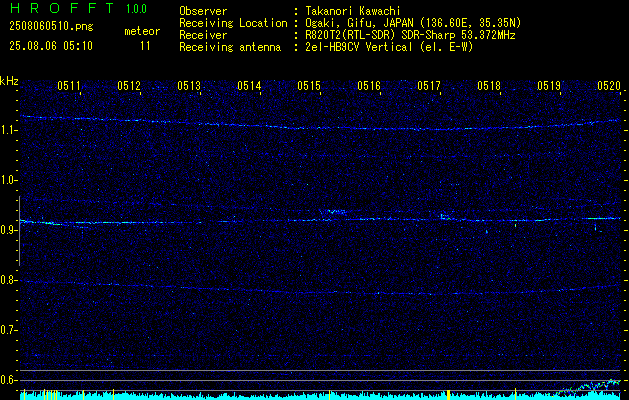Select the meteor count value 11
The height and width of the screenshot is (400, 629).
[x=145, y=46]
